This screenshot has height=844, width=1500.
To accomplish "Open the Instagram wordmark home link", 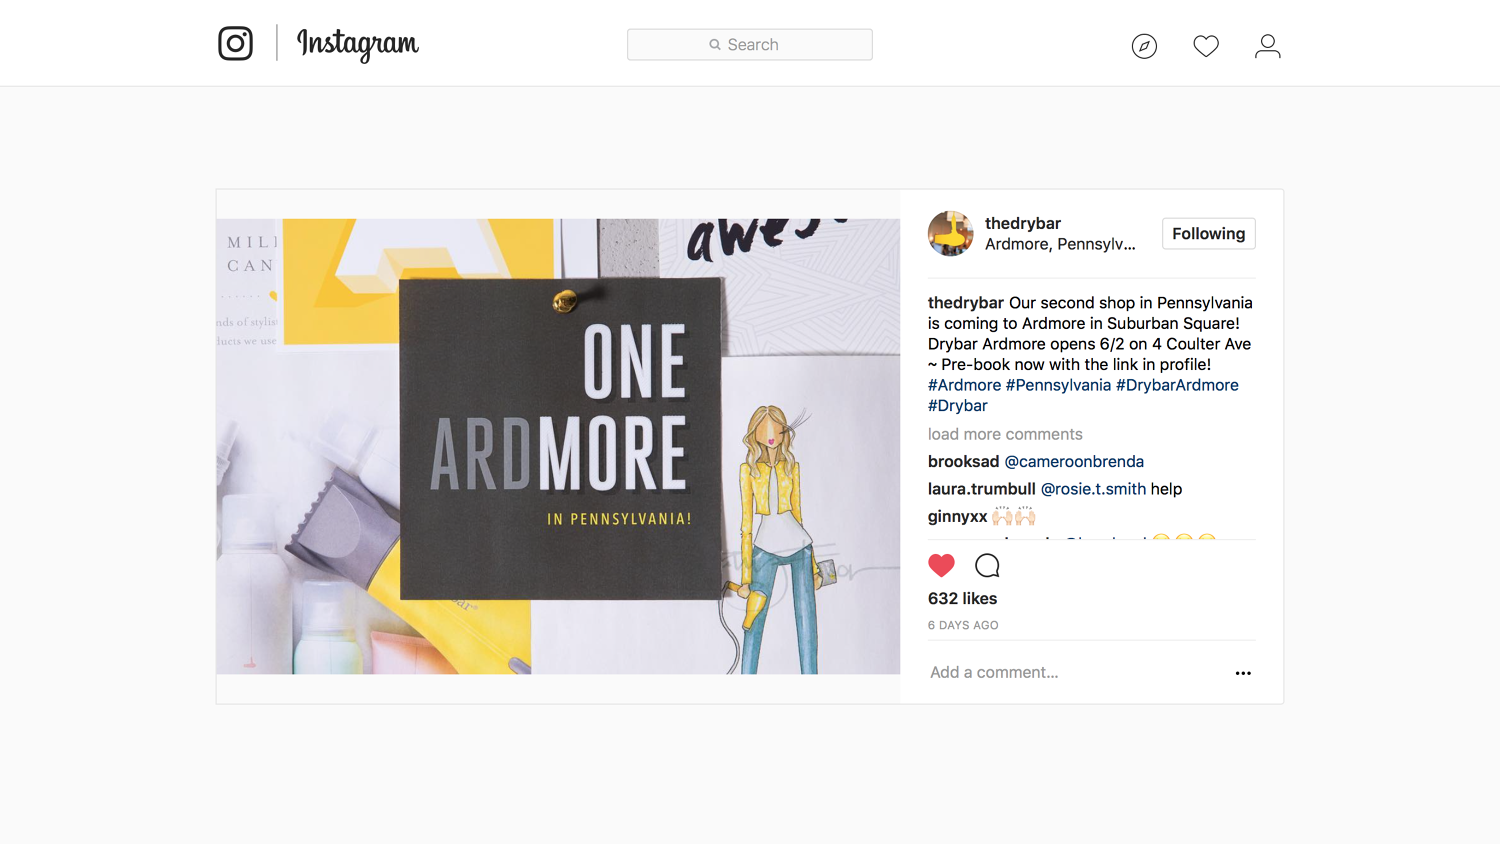I will (358, 44).
